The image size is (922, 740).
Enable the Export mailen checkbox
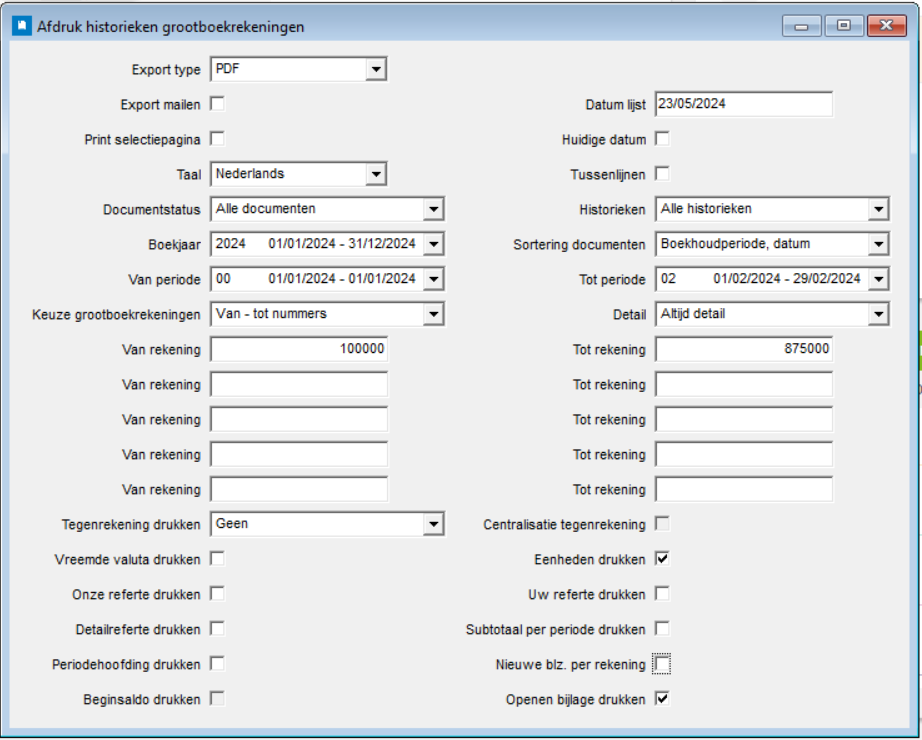(x=217, y=104)
